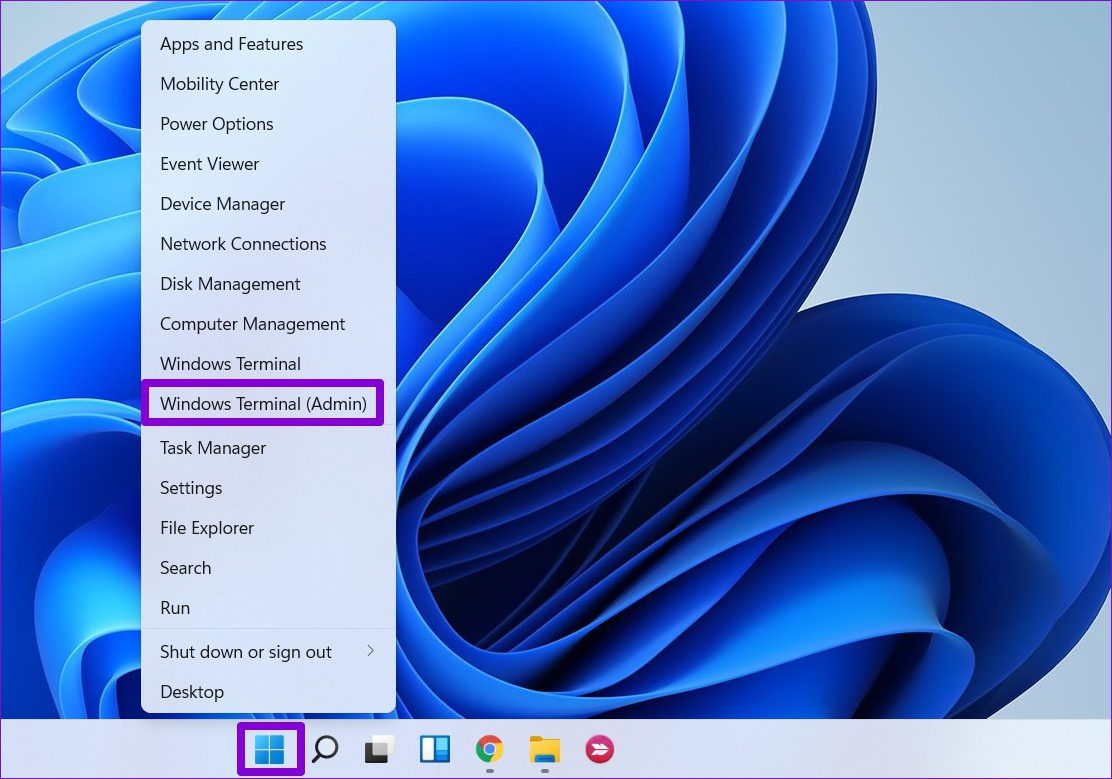Open Event Viewer
This screenshot has height=779, width=1112.
[209, 163]
